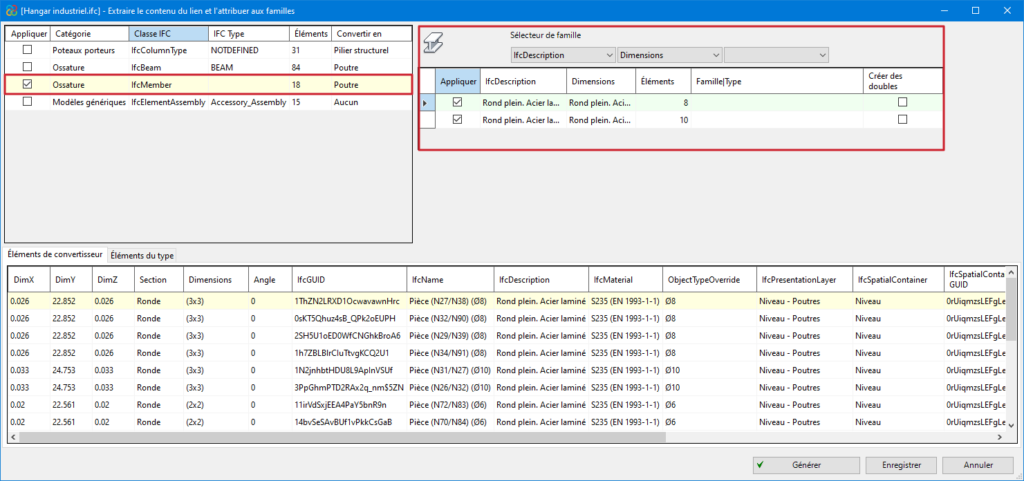Viewport: 1024px width, 481px height.
Task: Click the Générer button
Action: (x=806, y=465)
